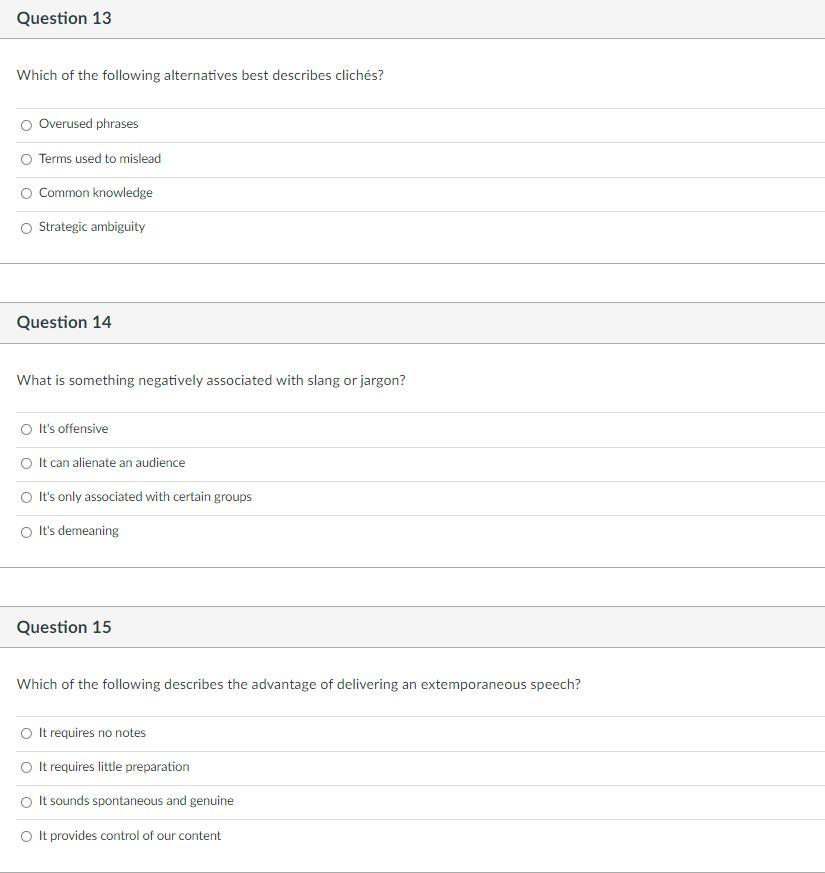Pick the 'Strategic ambiguity' answer
The image size is (825, 873).
click(x=26, y=228)
